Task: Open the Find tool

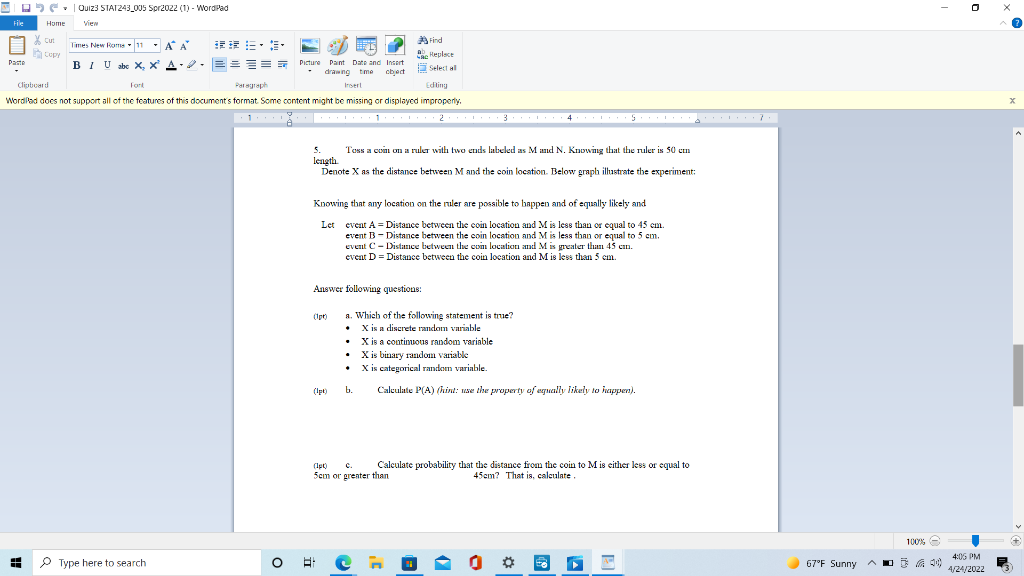Action: pyautogui.click(x=427, y=40)
